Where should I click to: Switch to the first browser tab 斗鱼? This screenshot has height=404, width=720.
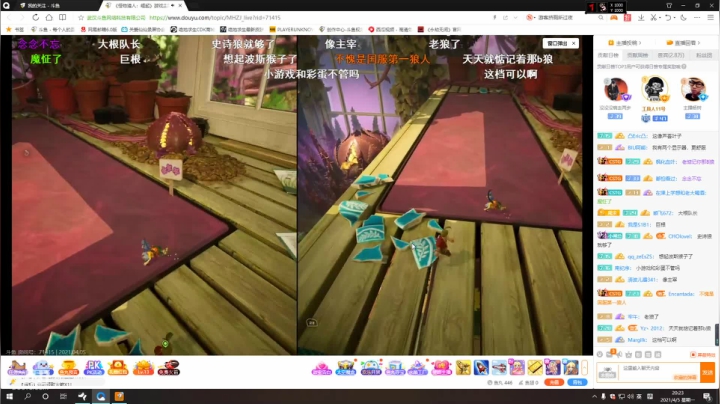(x=50, y=6)
